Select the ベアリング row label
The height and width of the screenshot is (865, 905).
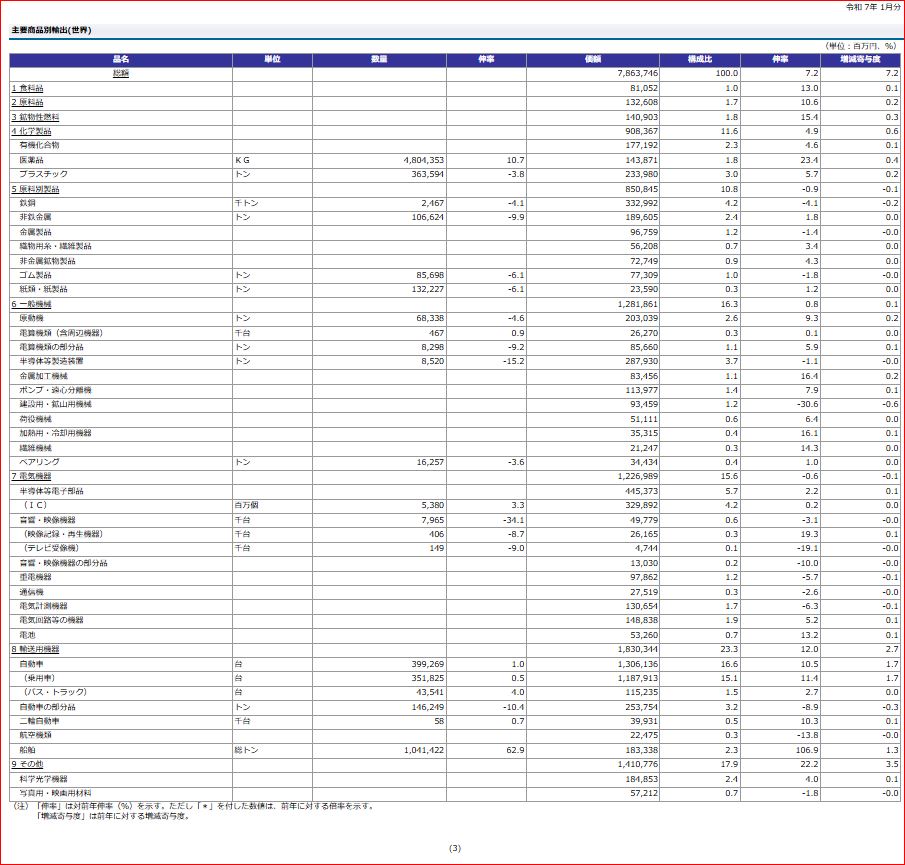tap(39, 462)
